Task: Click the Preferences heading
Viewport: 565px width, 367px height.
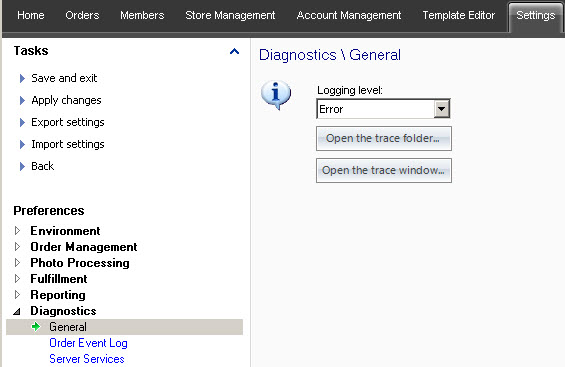Action: 49,211
